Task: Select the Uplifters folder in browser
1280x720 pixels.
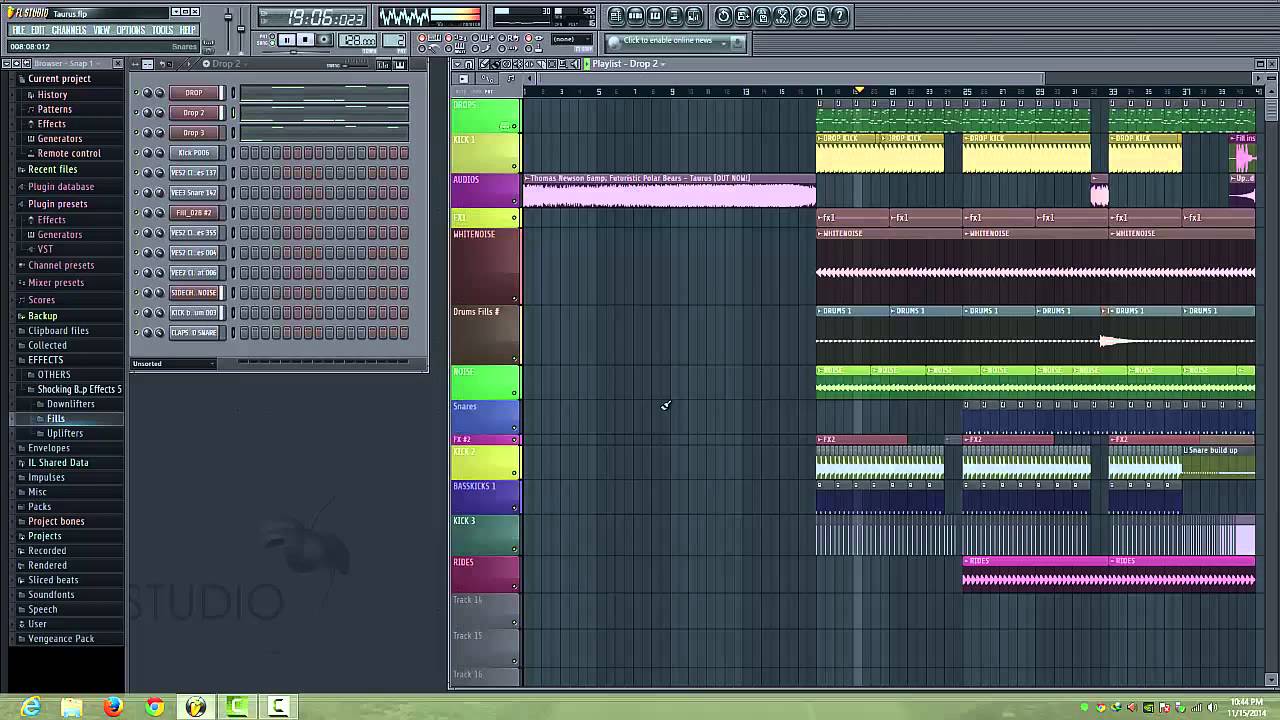Action: coord(65,433)
